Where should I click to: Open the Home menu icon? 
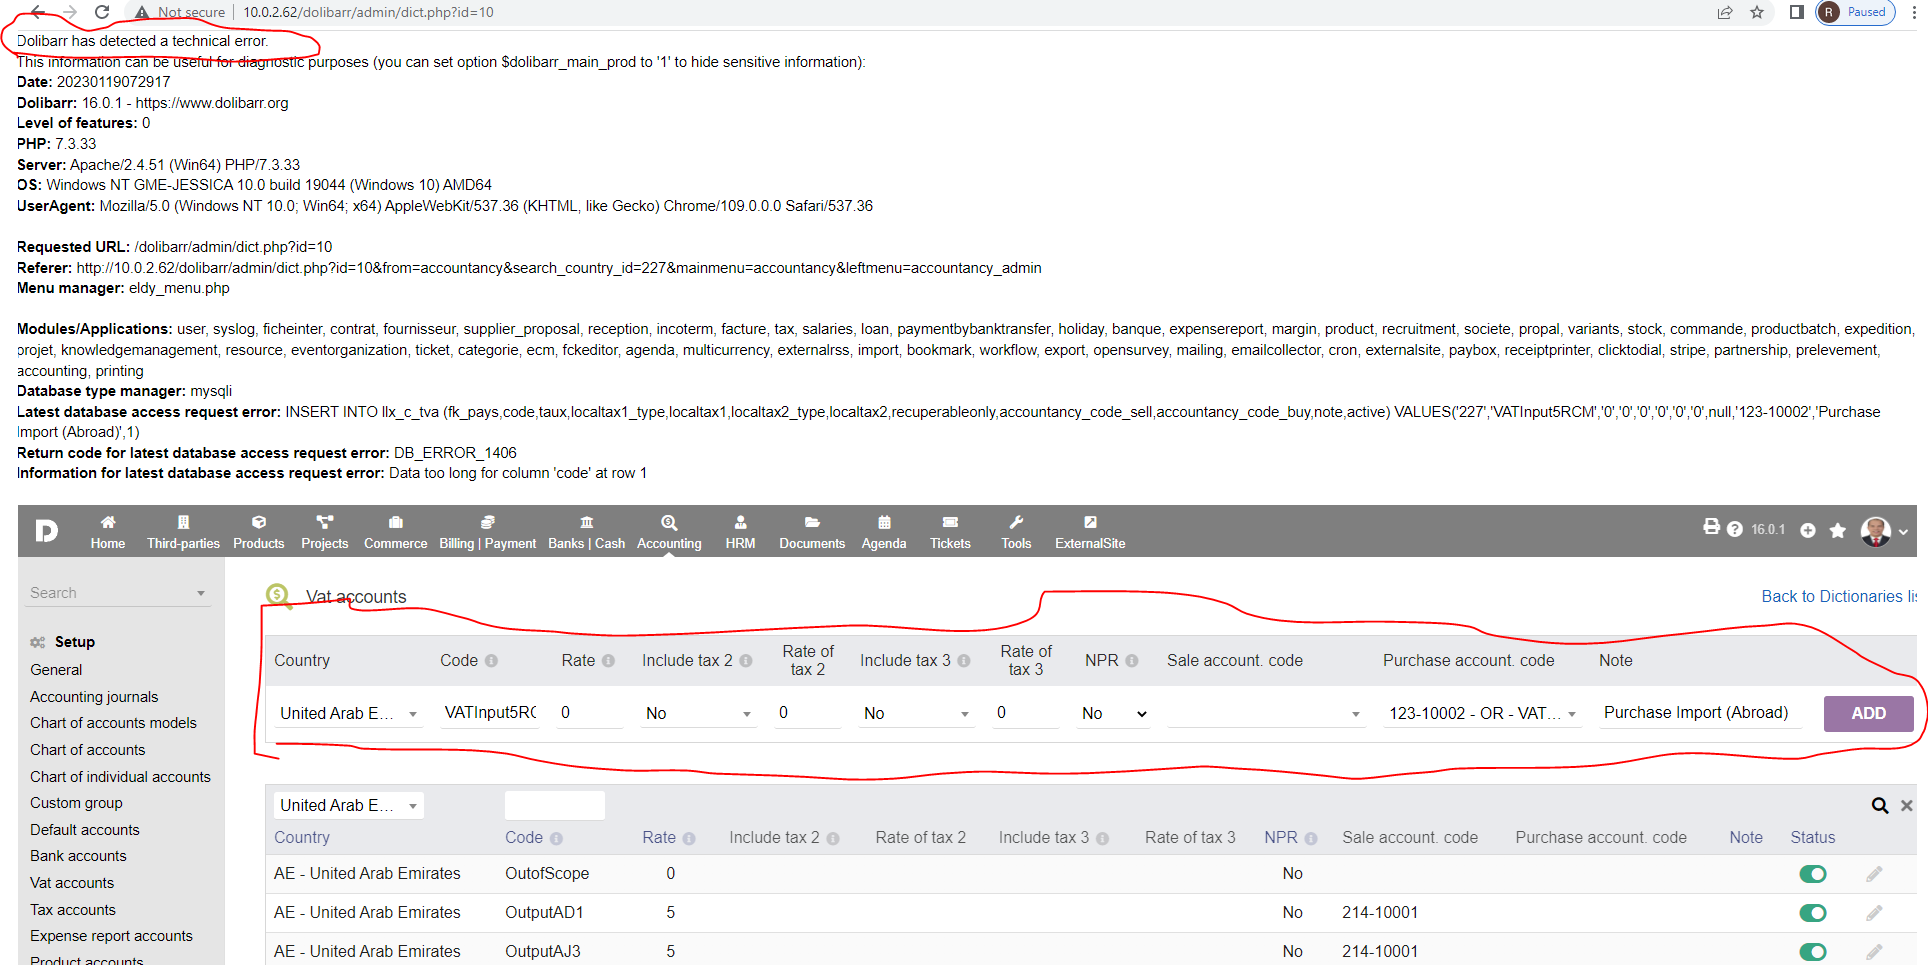(108, 522)
